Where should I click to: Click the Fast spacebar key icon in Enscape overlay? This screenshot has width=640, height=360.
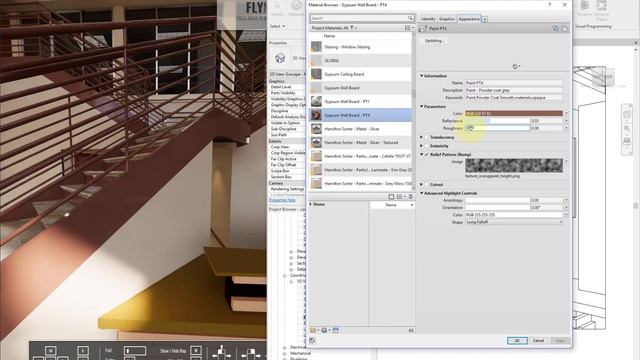pos(135,351)
